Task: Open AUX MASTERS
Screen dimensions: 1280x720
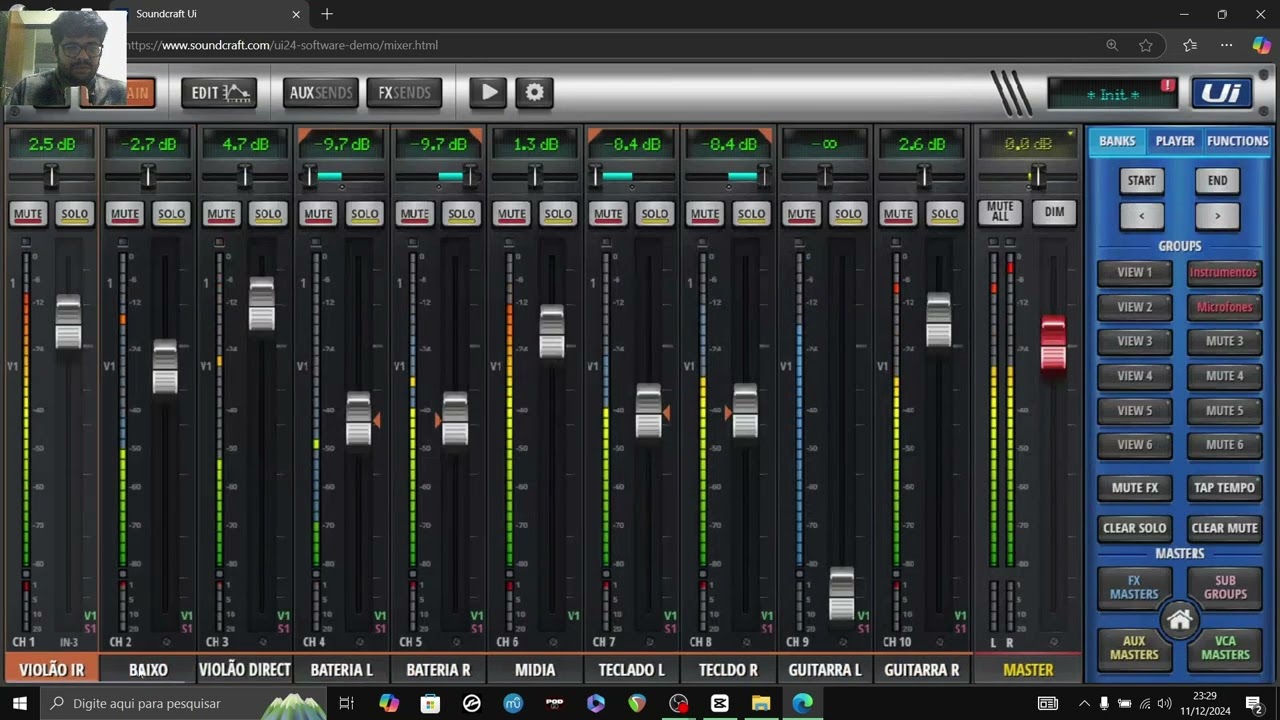Action: (x=1134, y=648)
